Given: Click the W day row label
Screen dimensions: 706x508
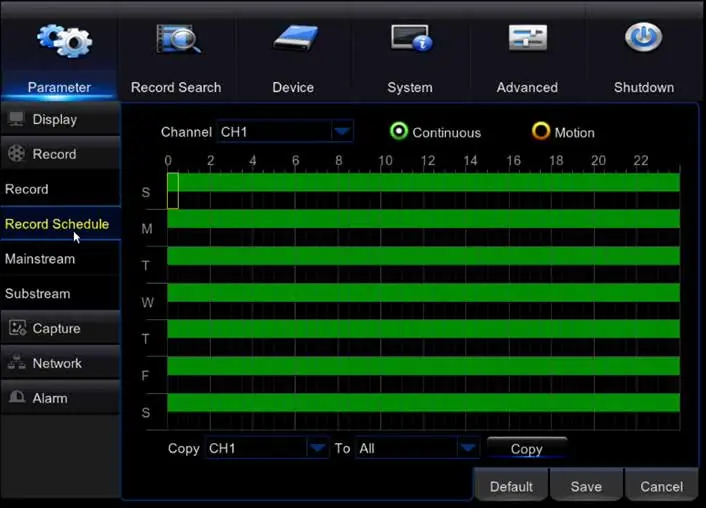Looking at the screenshot, I should click(147, 302).
